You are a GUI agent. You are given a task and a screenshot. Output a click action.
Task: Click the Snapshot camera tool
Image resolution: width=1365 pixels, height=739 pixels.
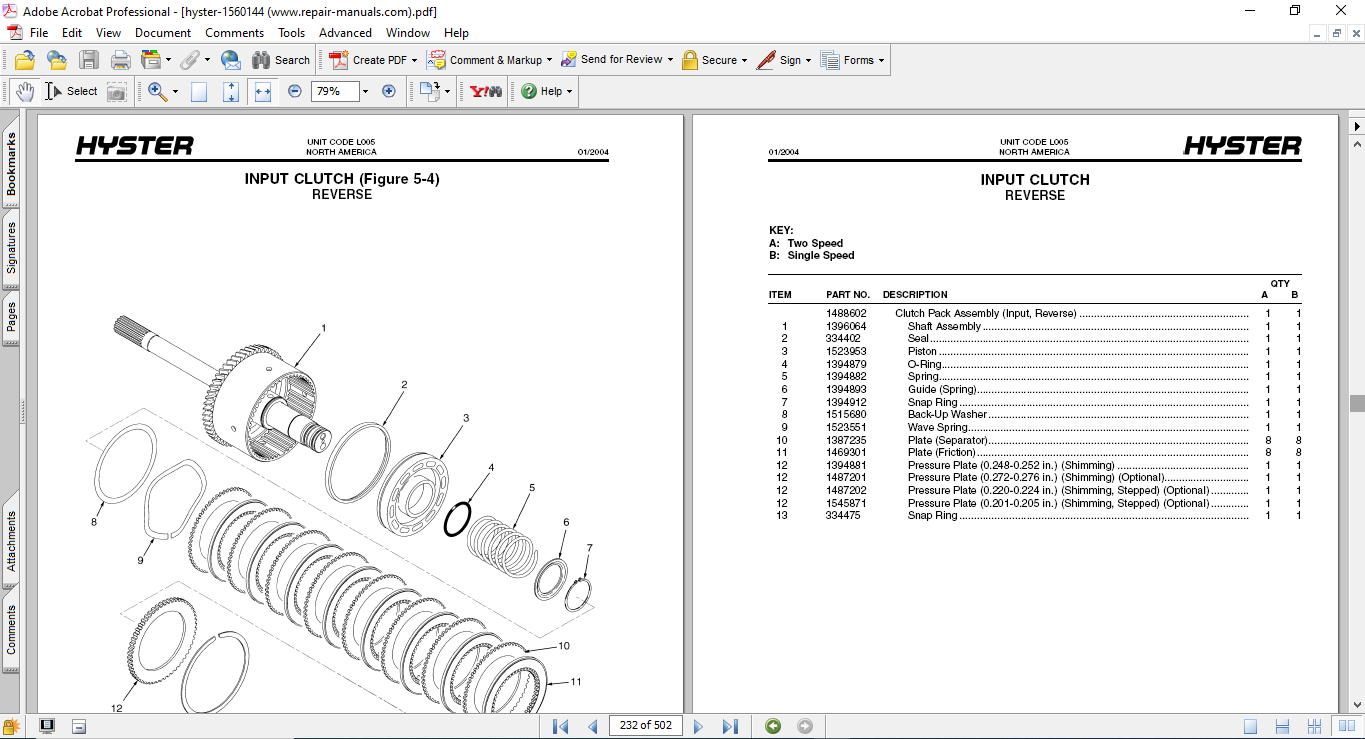pyautogui.click(x=117, y=91)
